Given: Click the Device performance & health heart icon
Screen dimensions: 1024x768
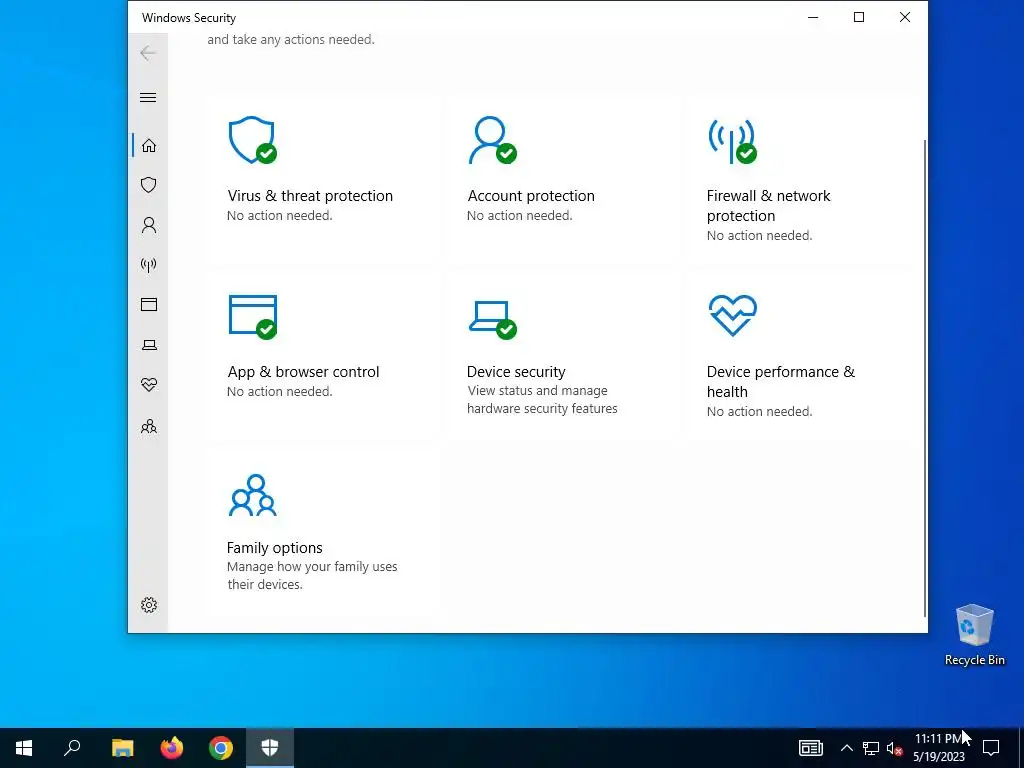Looking at the screenshot, I should (x=733, y=315).
